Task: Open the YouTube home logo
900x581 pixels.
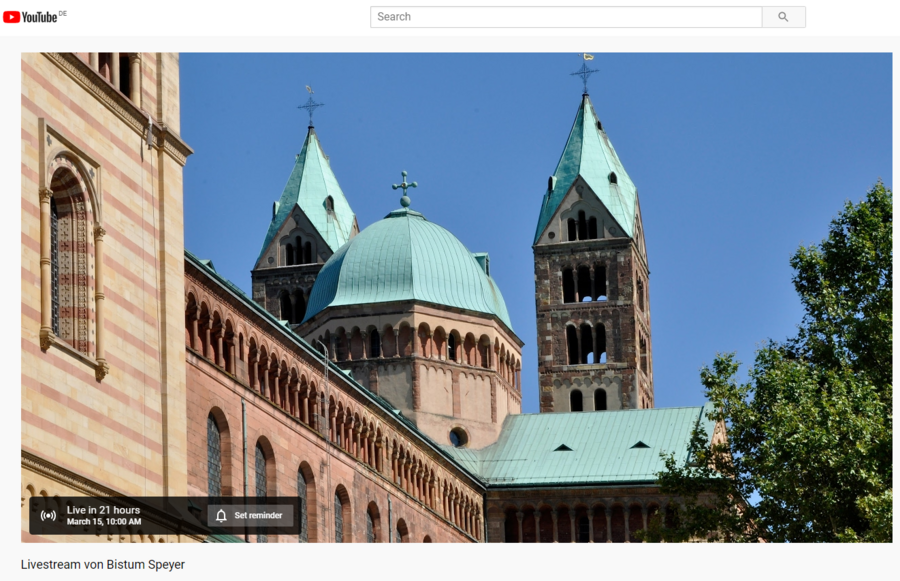Action: pyautogui.click(x=30, y=17)
